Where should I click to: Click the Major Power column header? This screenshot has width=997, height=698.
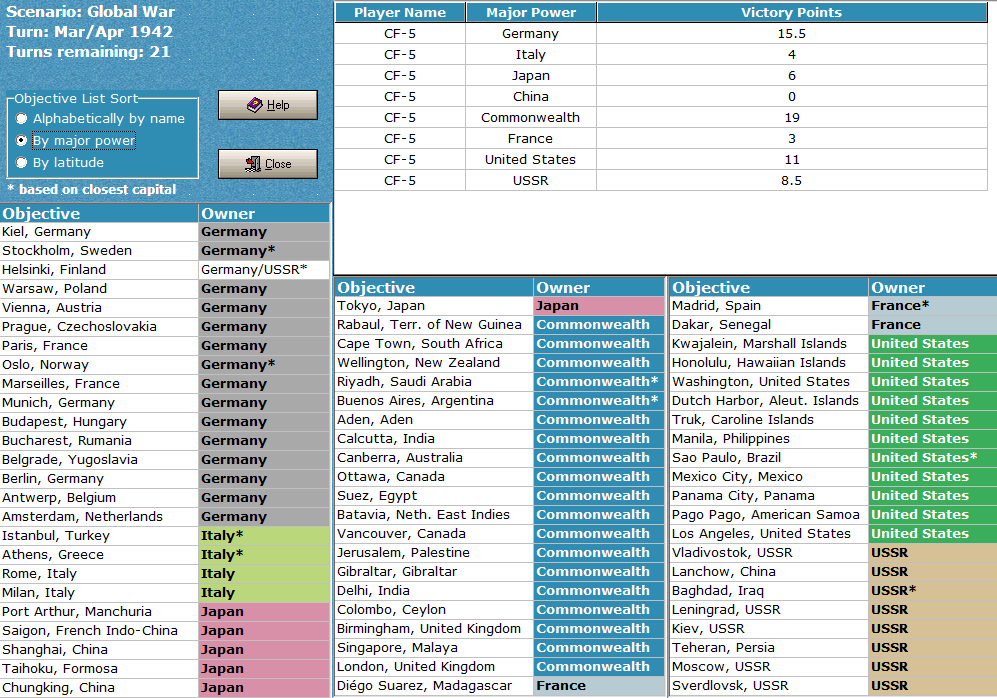pyautogui.click(x=531, y=13)
